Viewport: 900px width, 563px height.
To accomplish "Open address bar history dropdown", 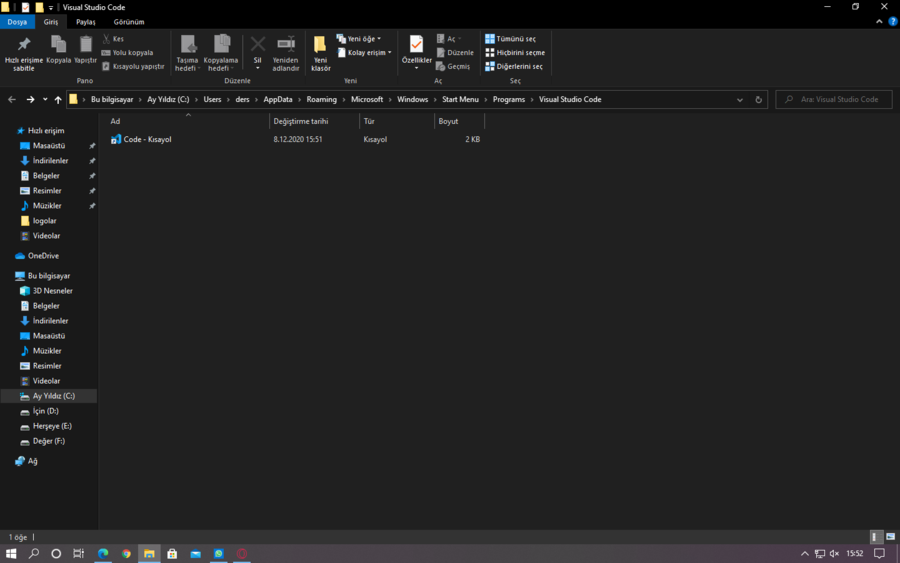I will (x=740, y=99).
